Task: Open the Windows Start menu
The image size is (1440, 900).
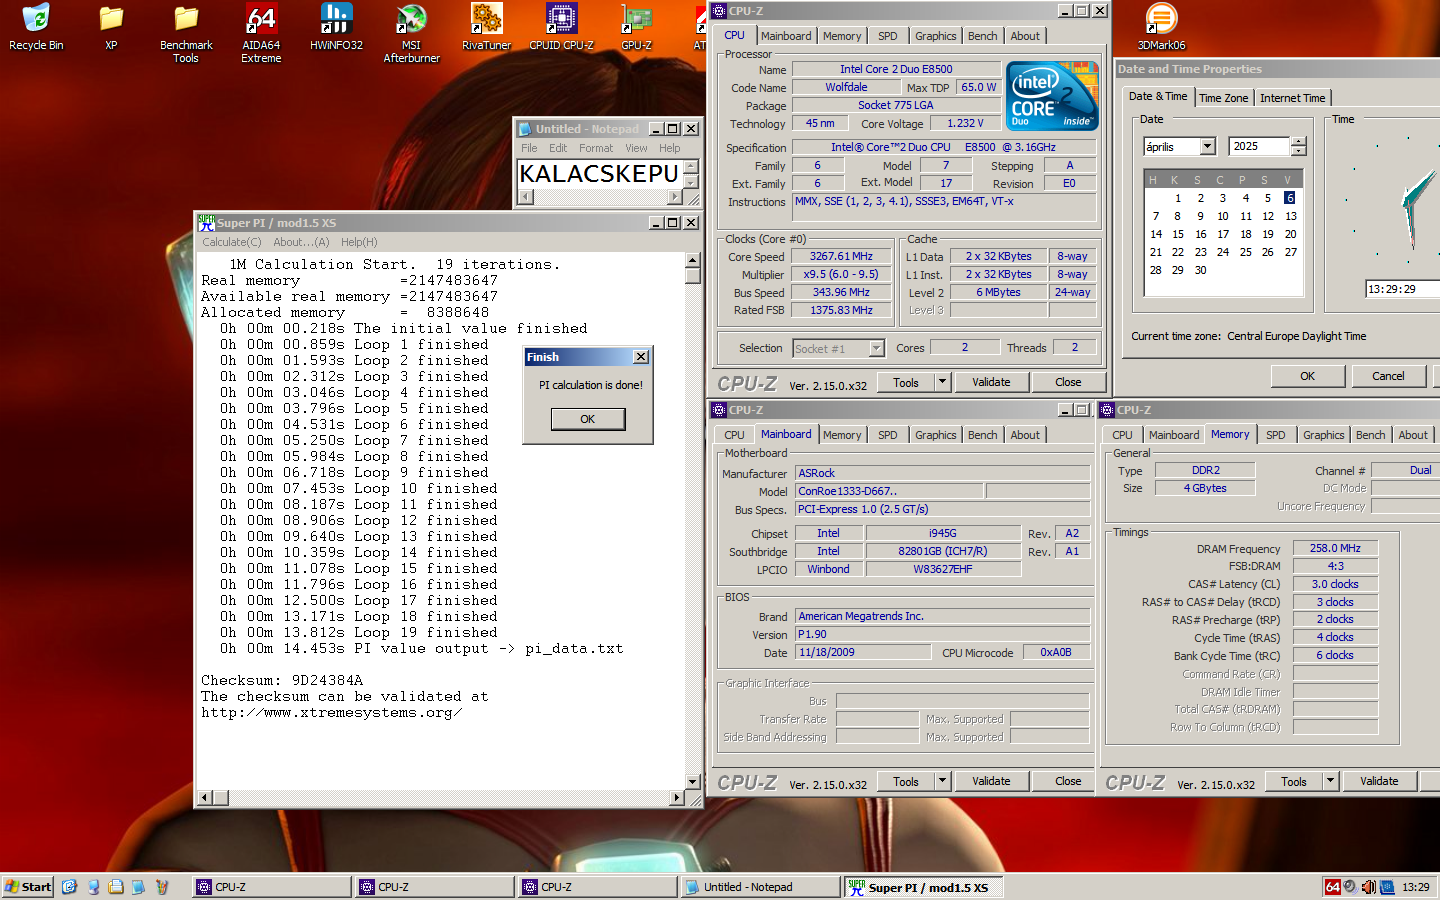Action: 28,887
